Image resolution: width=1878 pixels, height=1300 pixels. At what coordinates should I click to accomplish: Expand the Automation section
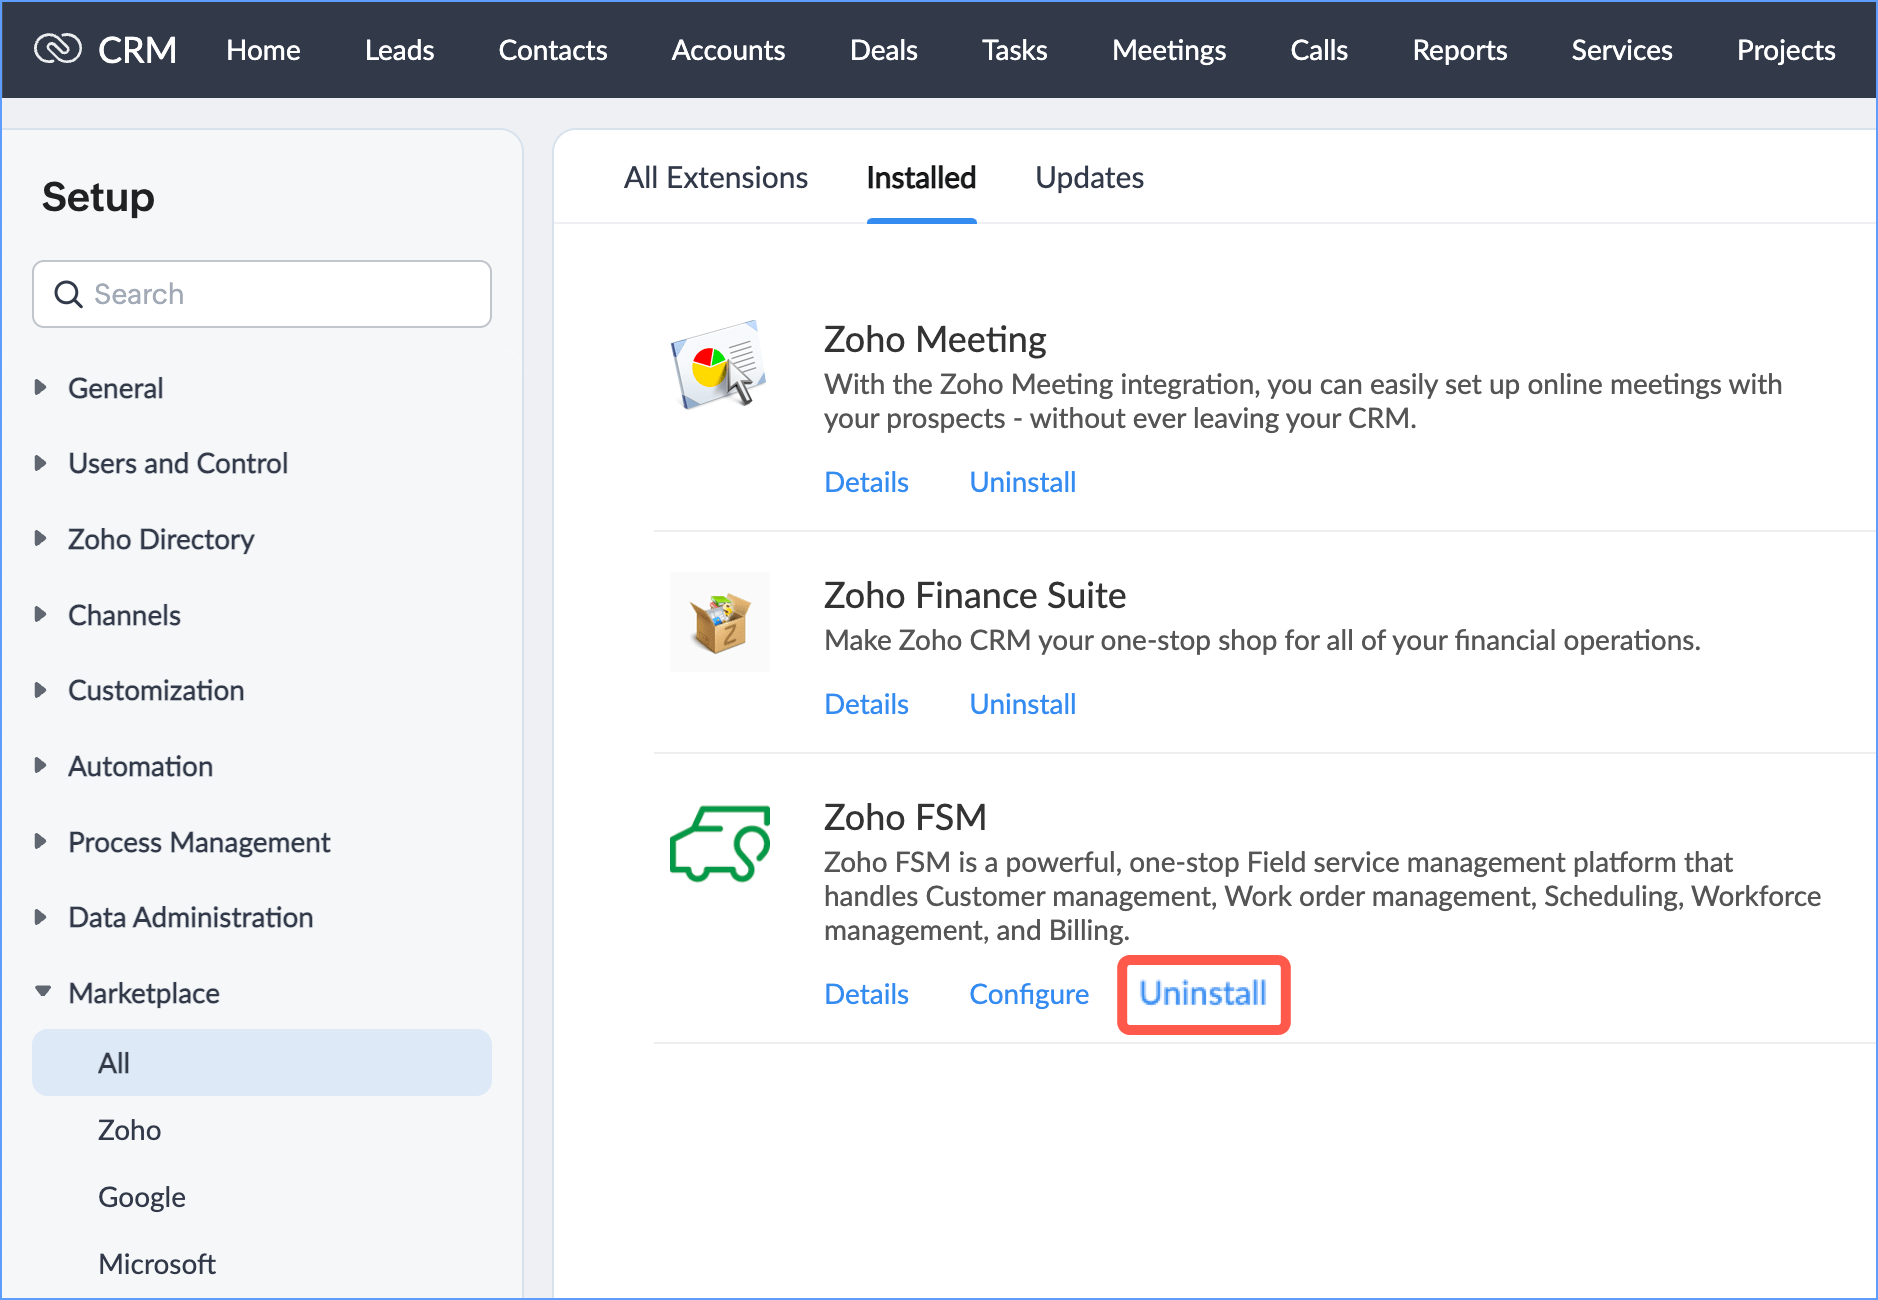(x=41, y=766)
